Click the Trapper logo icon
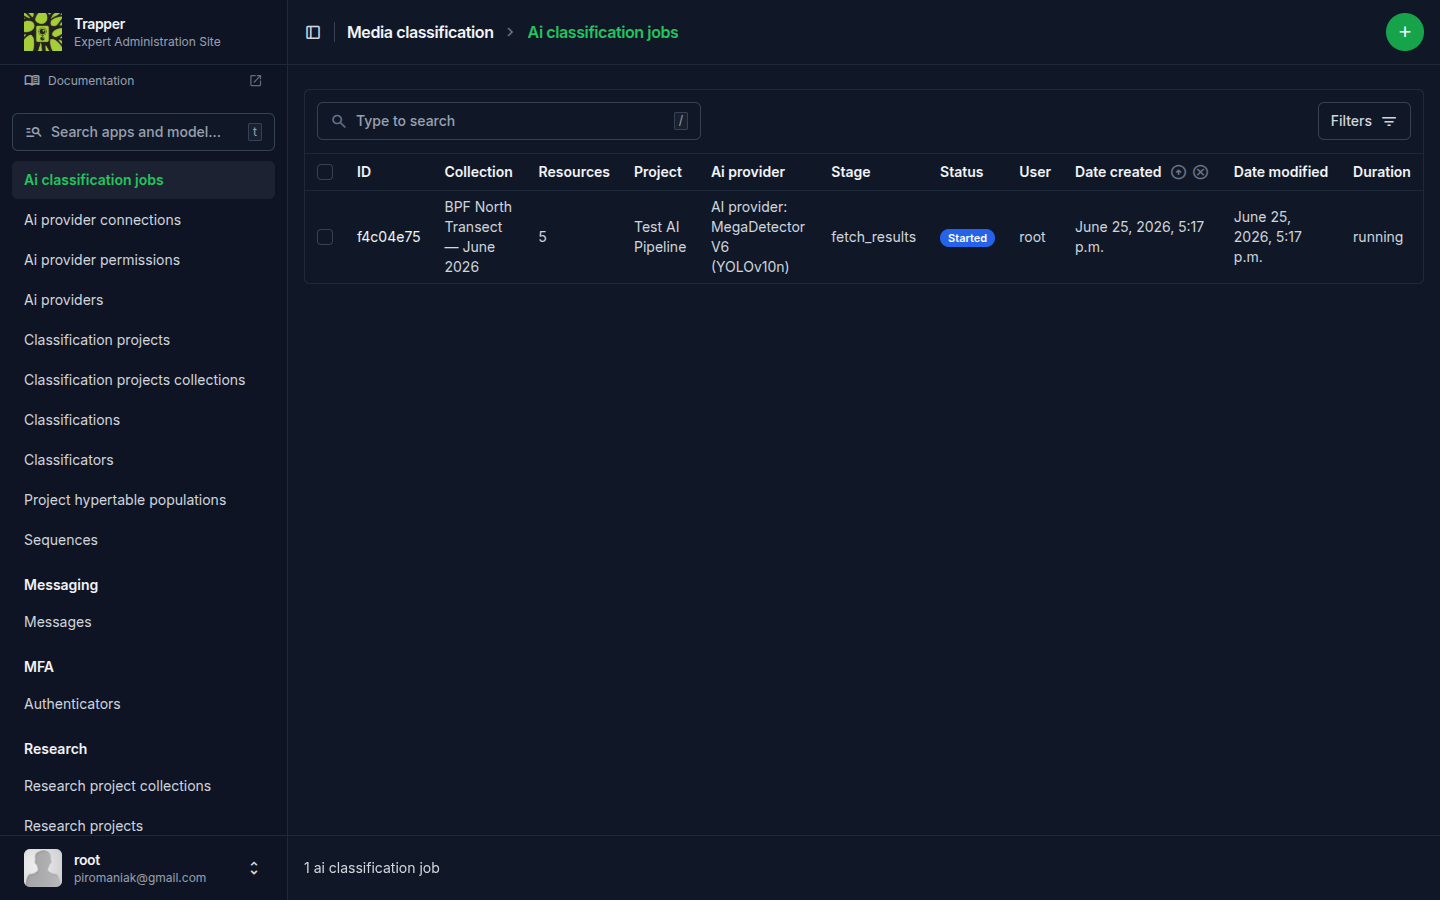Image resolution: width=1440 pixels, height=900 pixels. click(x=43, y=32)
